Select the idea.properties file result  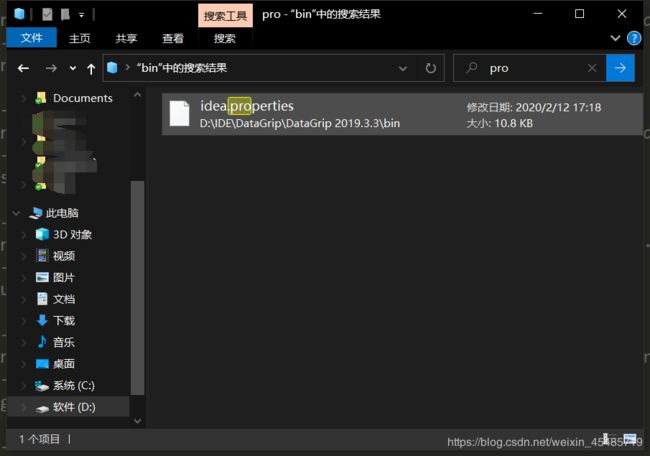402,114
